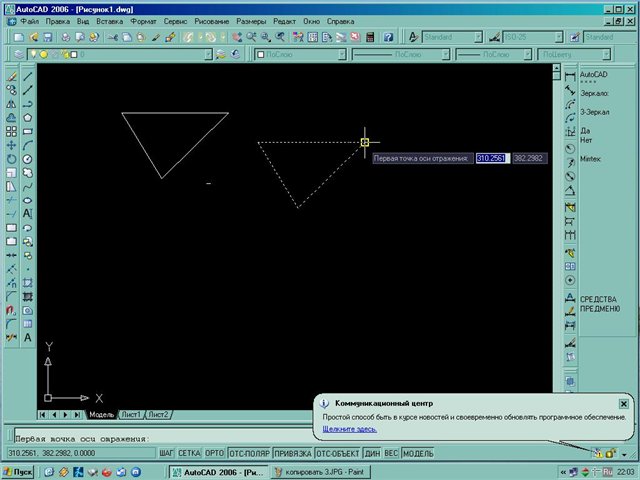Click the Move modify tool
This screenshot has height=480, width=640.
tap(11, 144)
